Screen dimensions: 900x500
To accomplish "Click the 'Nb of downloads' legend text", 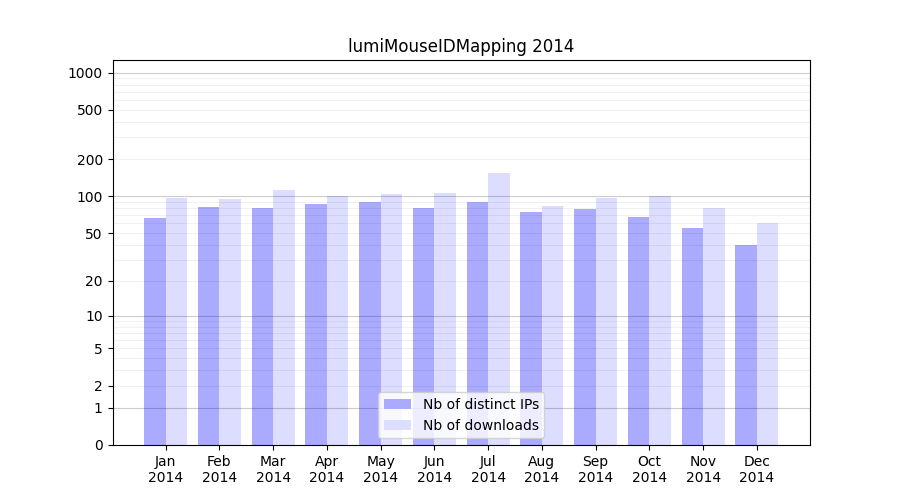I will point(480,425).
